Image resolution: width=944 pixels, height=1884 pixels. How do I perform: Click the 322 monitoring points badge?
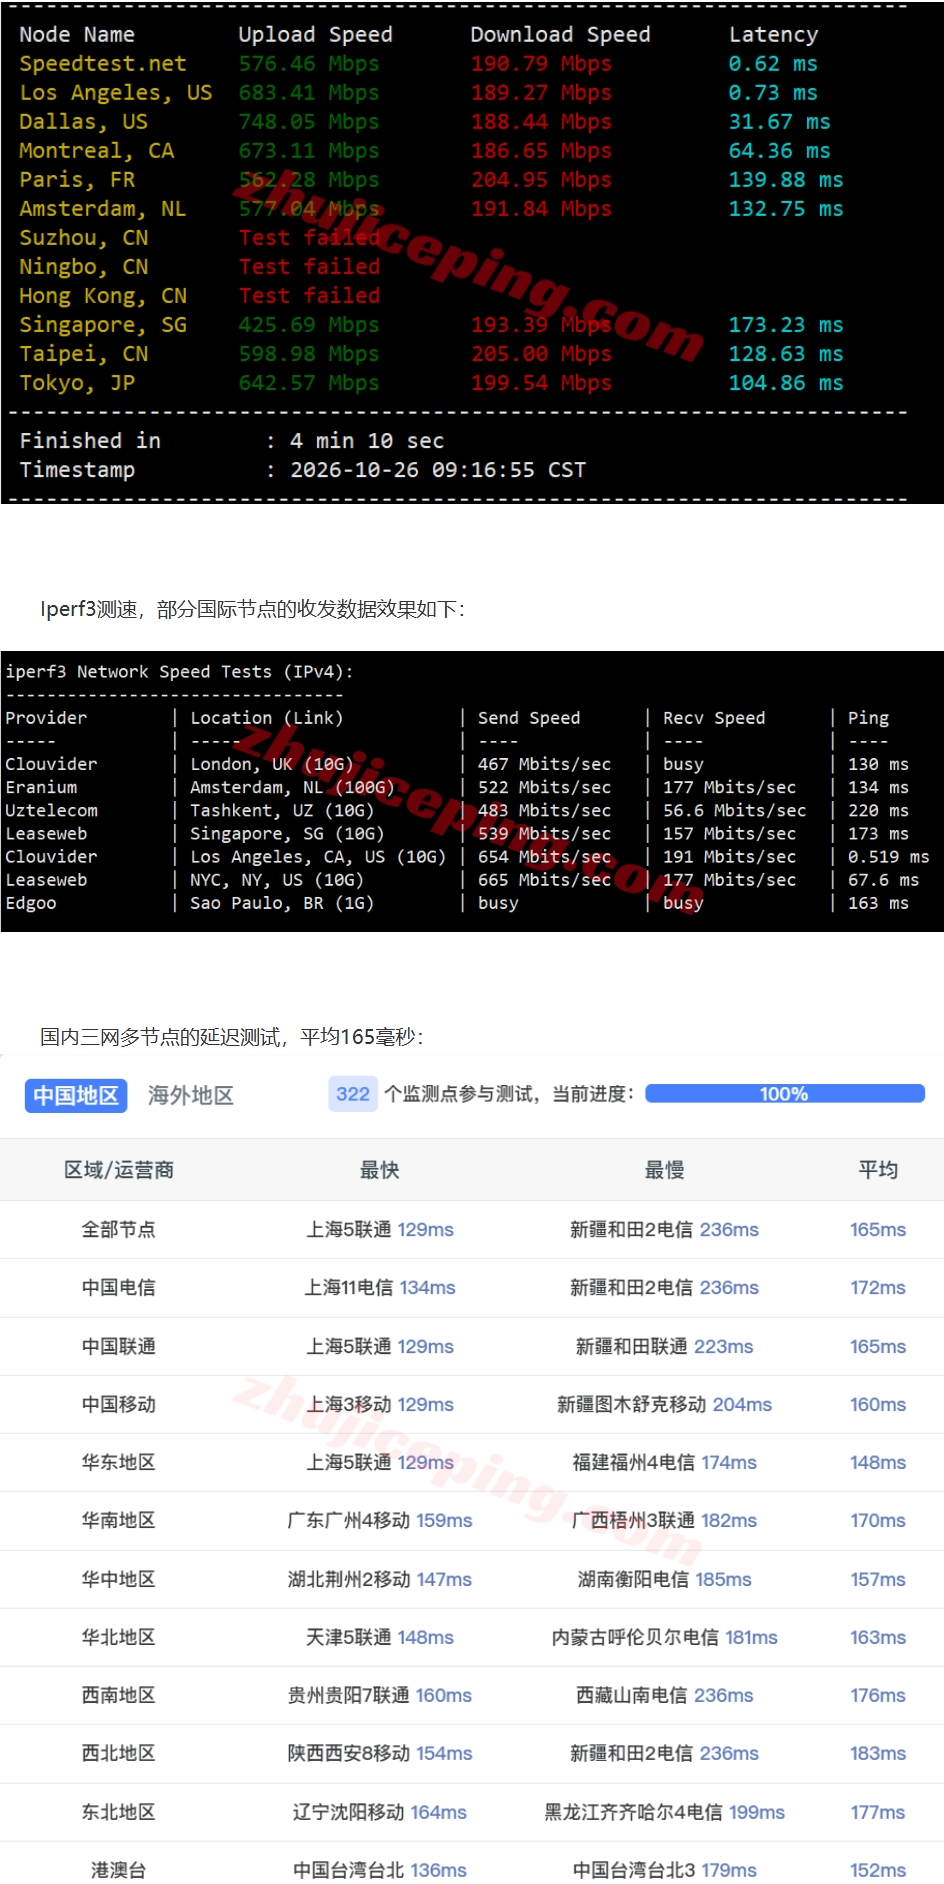(x=353, y=1094)
